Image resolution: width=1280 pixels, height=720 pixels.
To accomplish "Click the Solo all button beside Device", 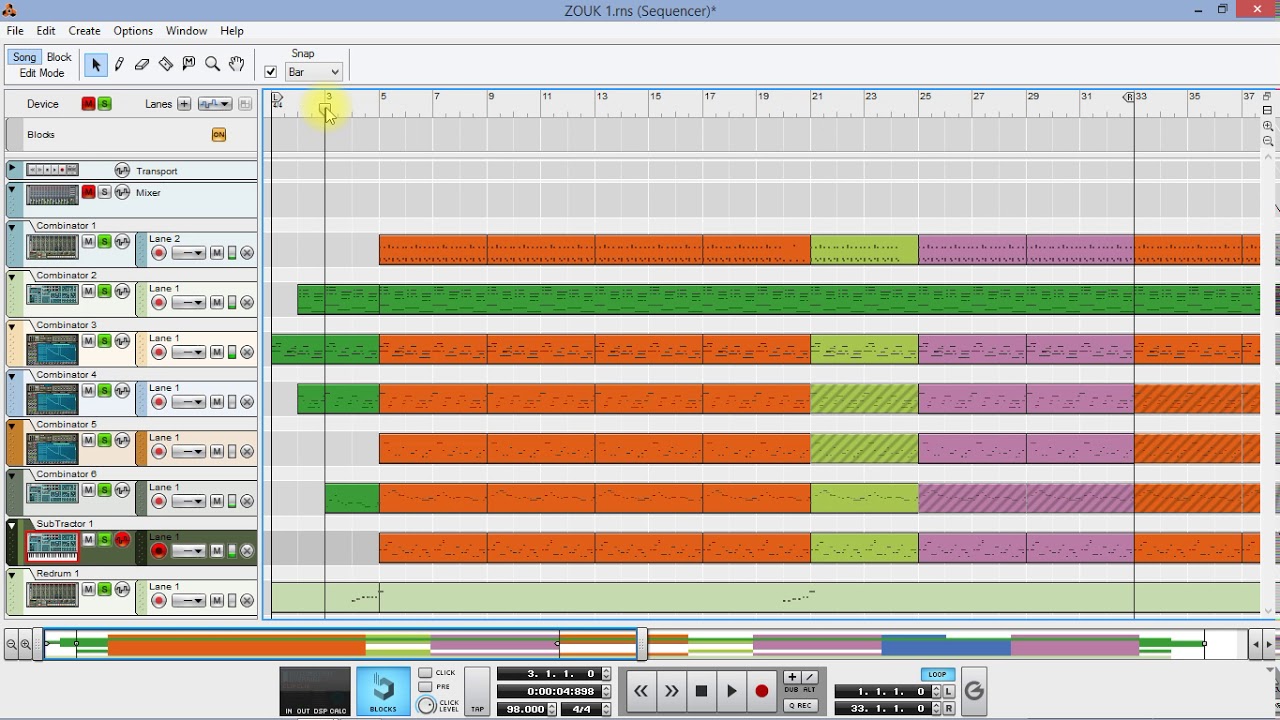I will [104, 104].
